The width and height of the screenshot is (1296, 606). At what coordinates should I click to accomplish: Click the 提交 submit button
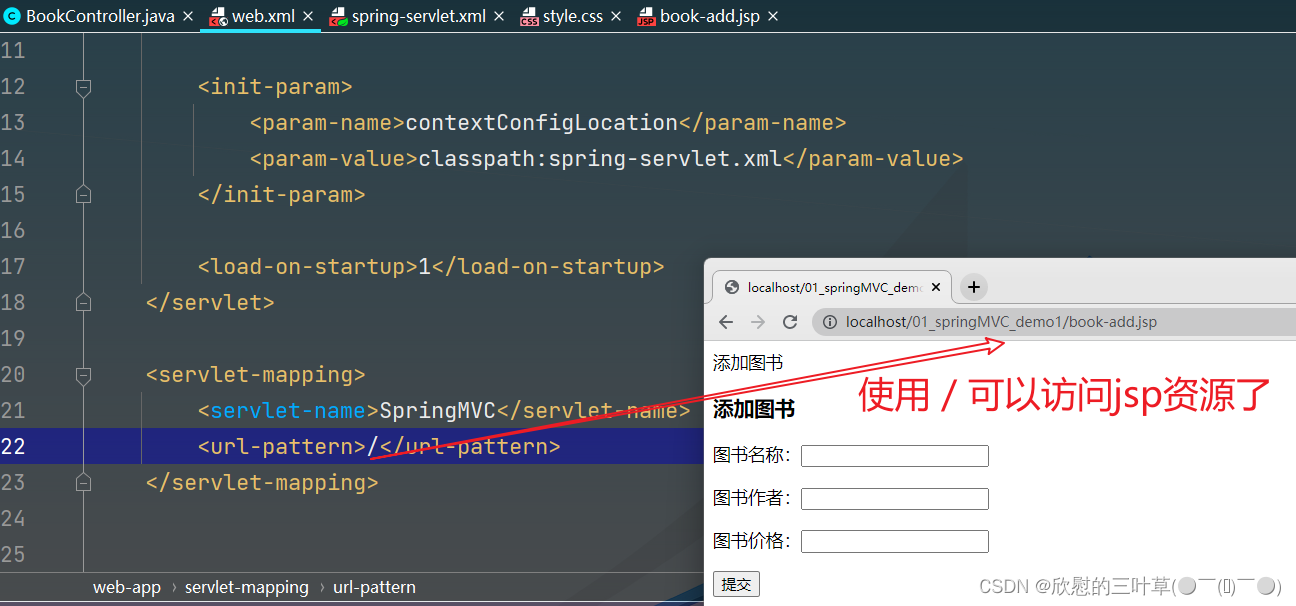(736, 585)
